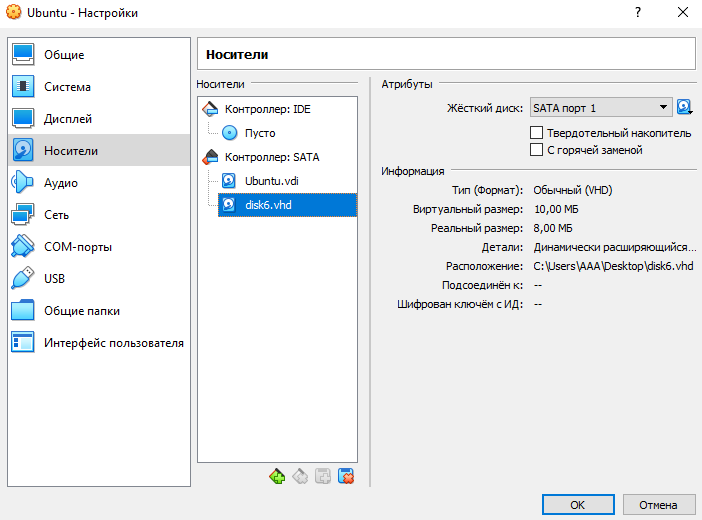
Task: Click the IDE controller icon
Action: (210, 109)
